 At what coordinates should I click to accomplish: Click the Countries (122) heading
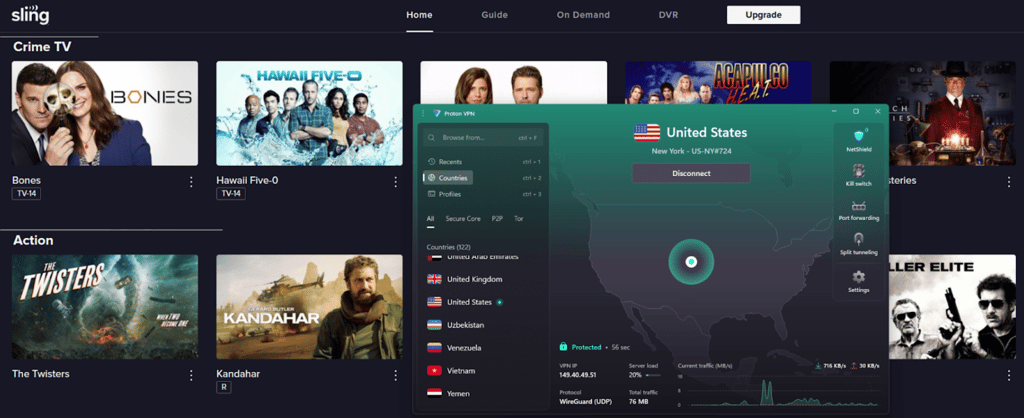449,247
